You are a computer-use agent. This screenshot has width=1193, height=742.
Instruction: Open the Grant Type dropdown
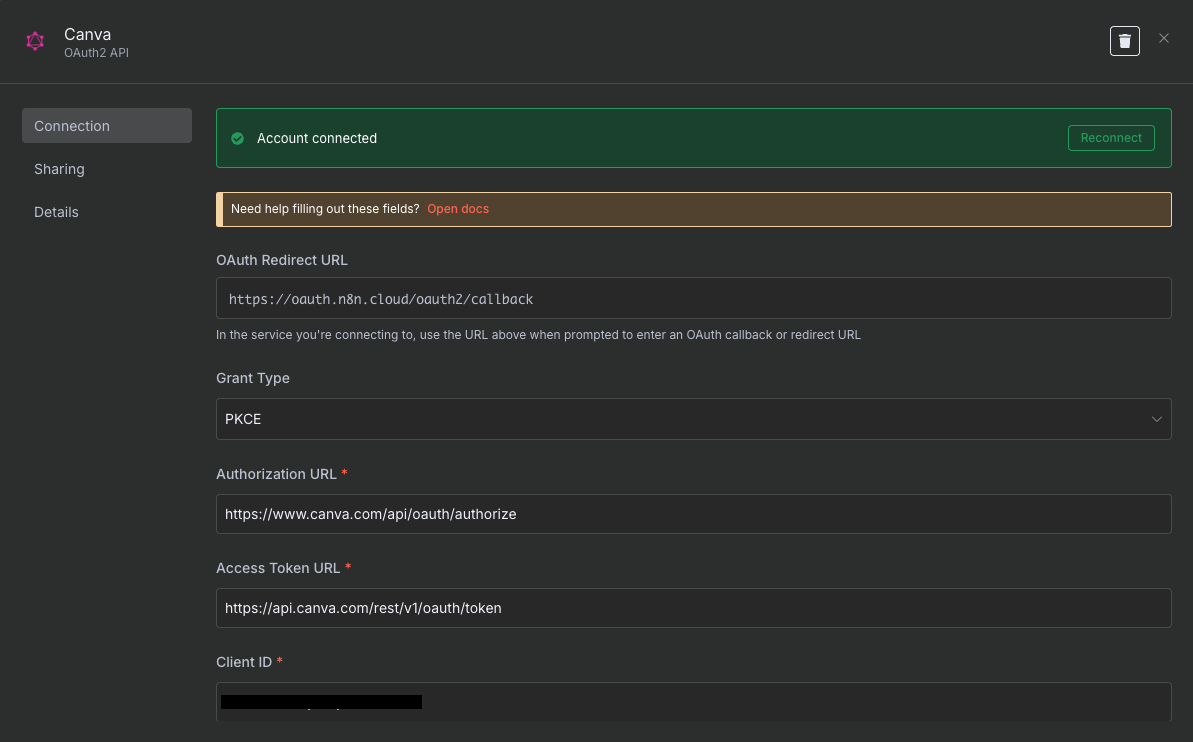click(693, 419)
